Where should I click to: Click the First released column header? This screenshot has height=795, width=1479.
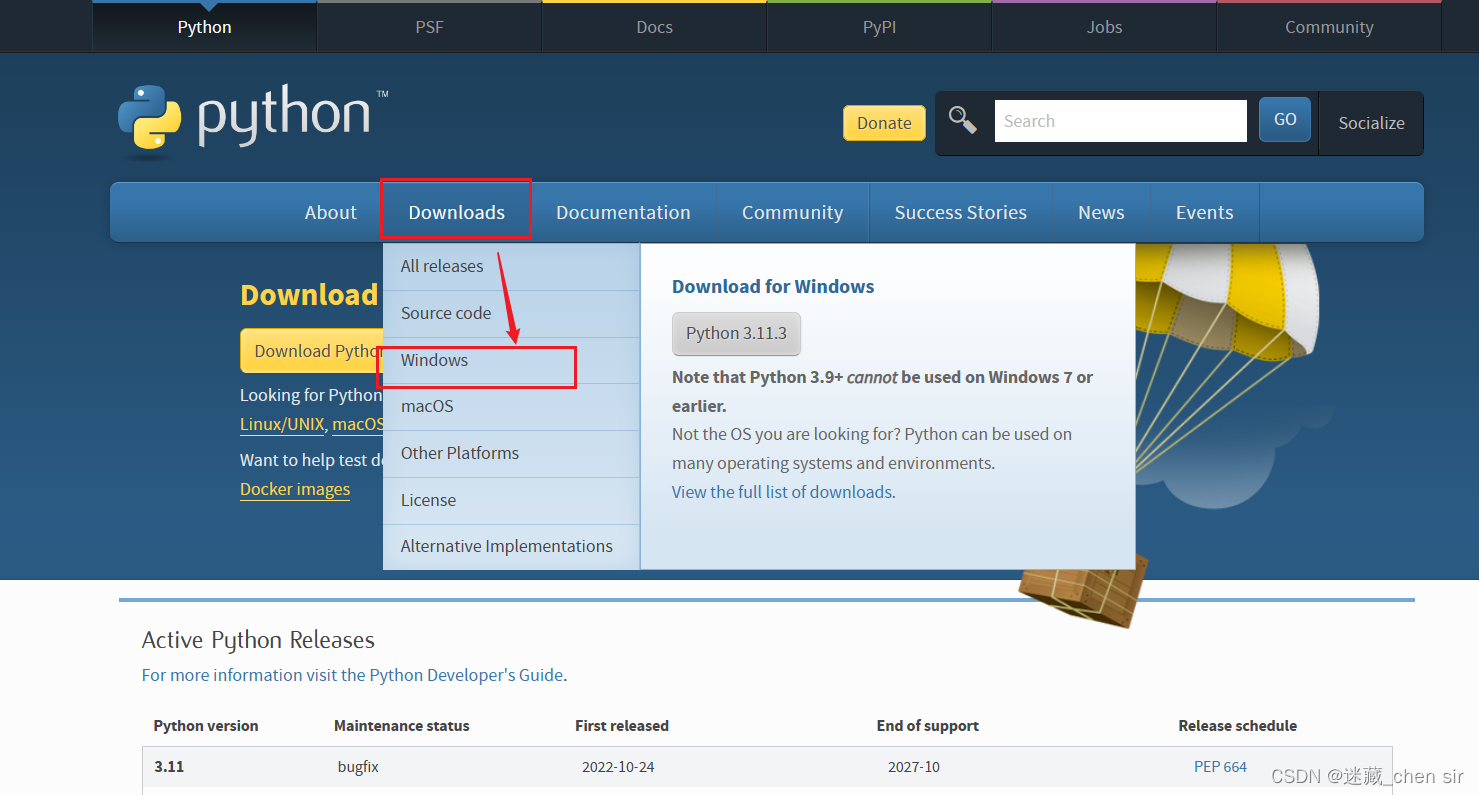(x=622, y=726)
